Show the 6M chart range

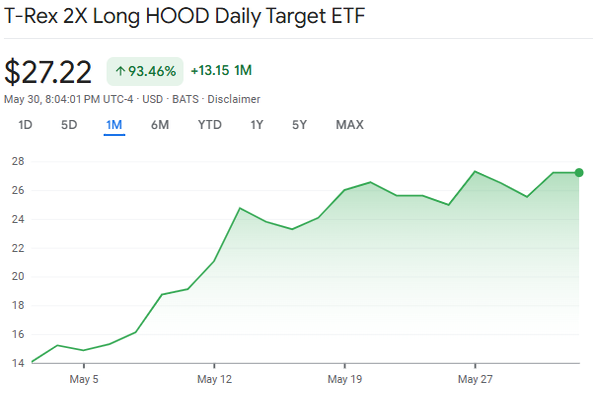[x=160, y=125]
